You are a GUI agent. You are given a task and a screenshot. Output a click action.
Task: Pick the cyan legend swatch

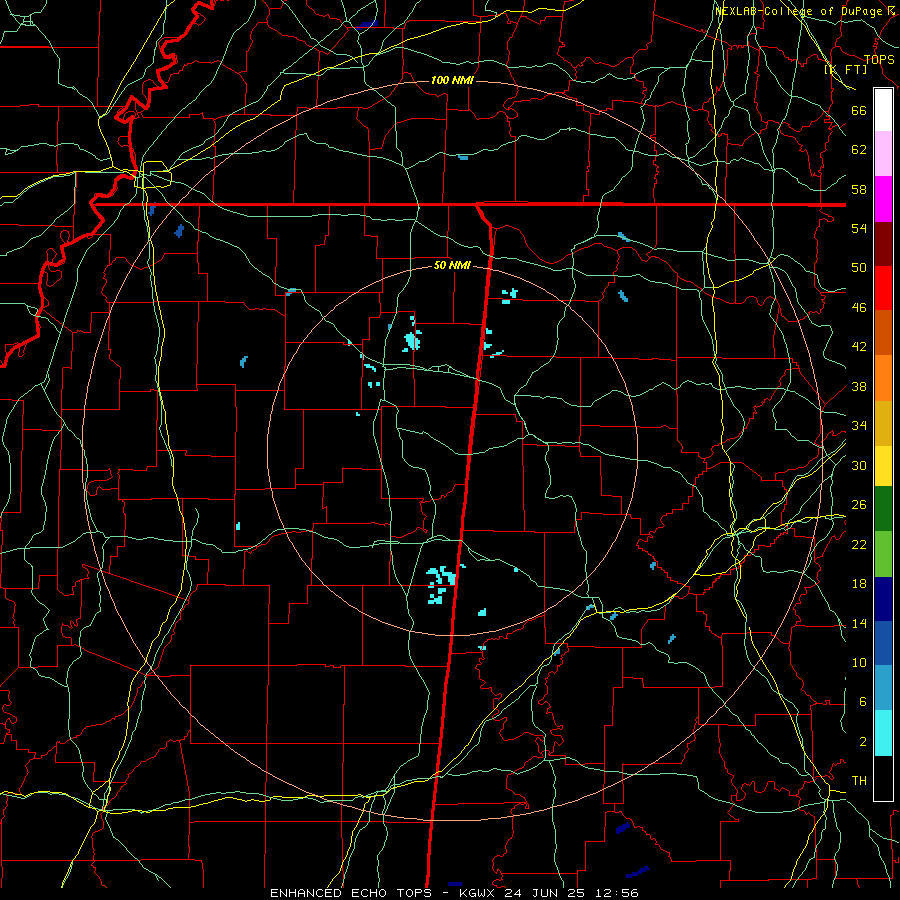tap(883, 733)
